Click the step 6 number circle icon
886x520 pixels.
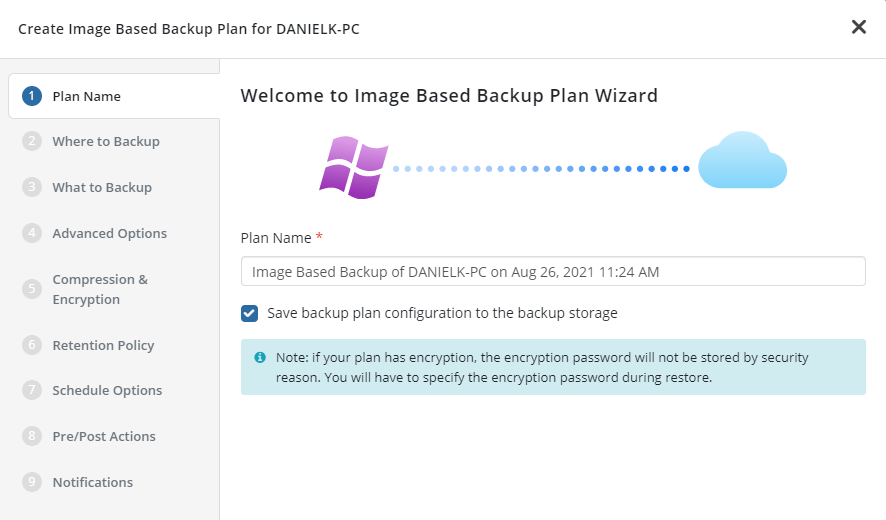click(x=32, y=345)
